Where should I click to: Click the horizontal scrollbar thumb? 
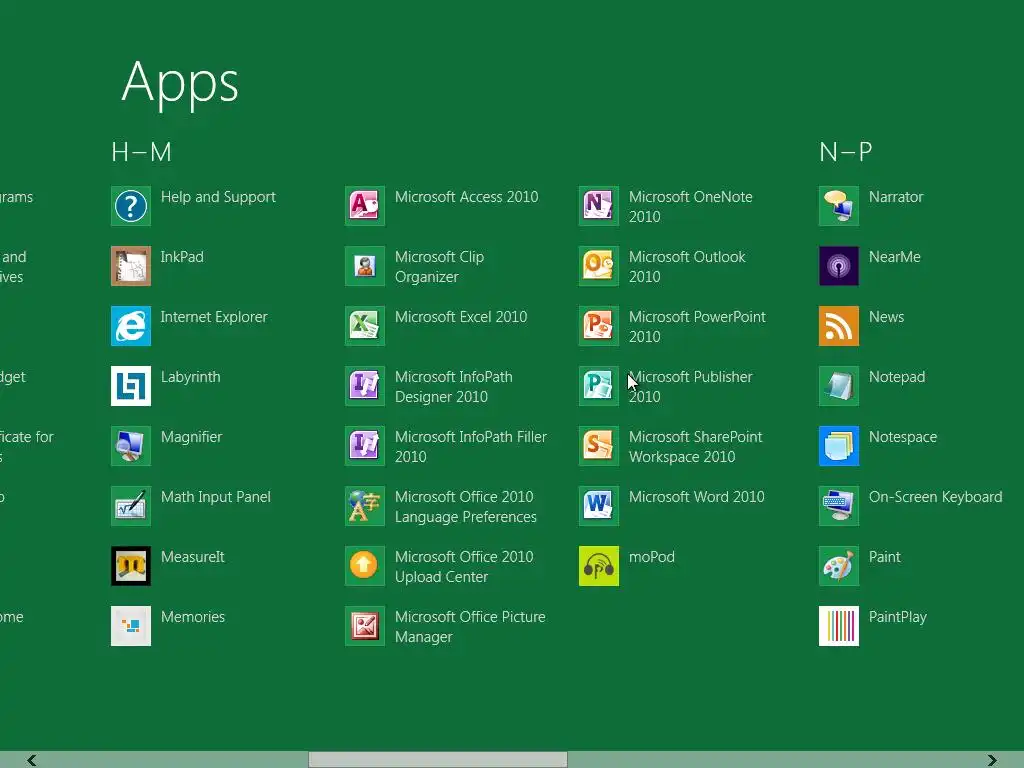[x=438, y=760]
